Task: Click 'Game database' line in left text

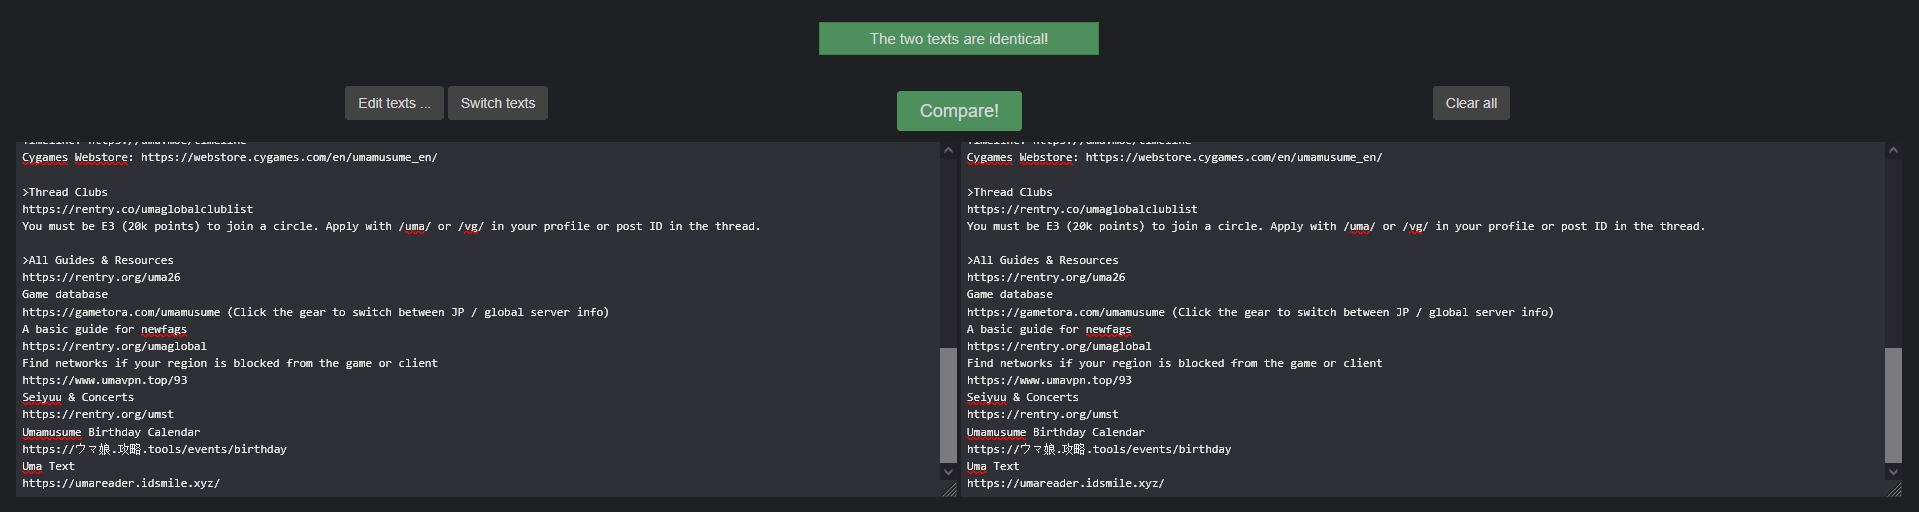Action: pyautogui.click(x=65, y=294)
